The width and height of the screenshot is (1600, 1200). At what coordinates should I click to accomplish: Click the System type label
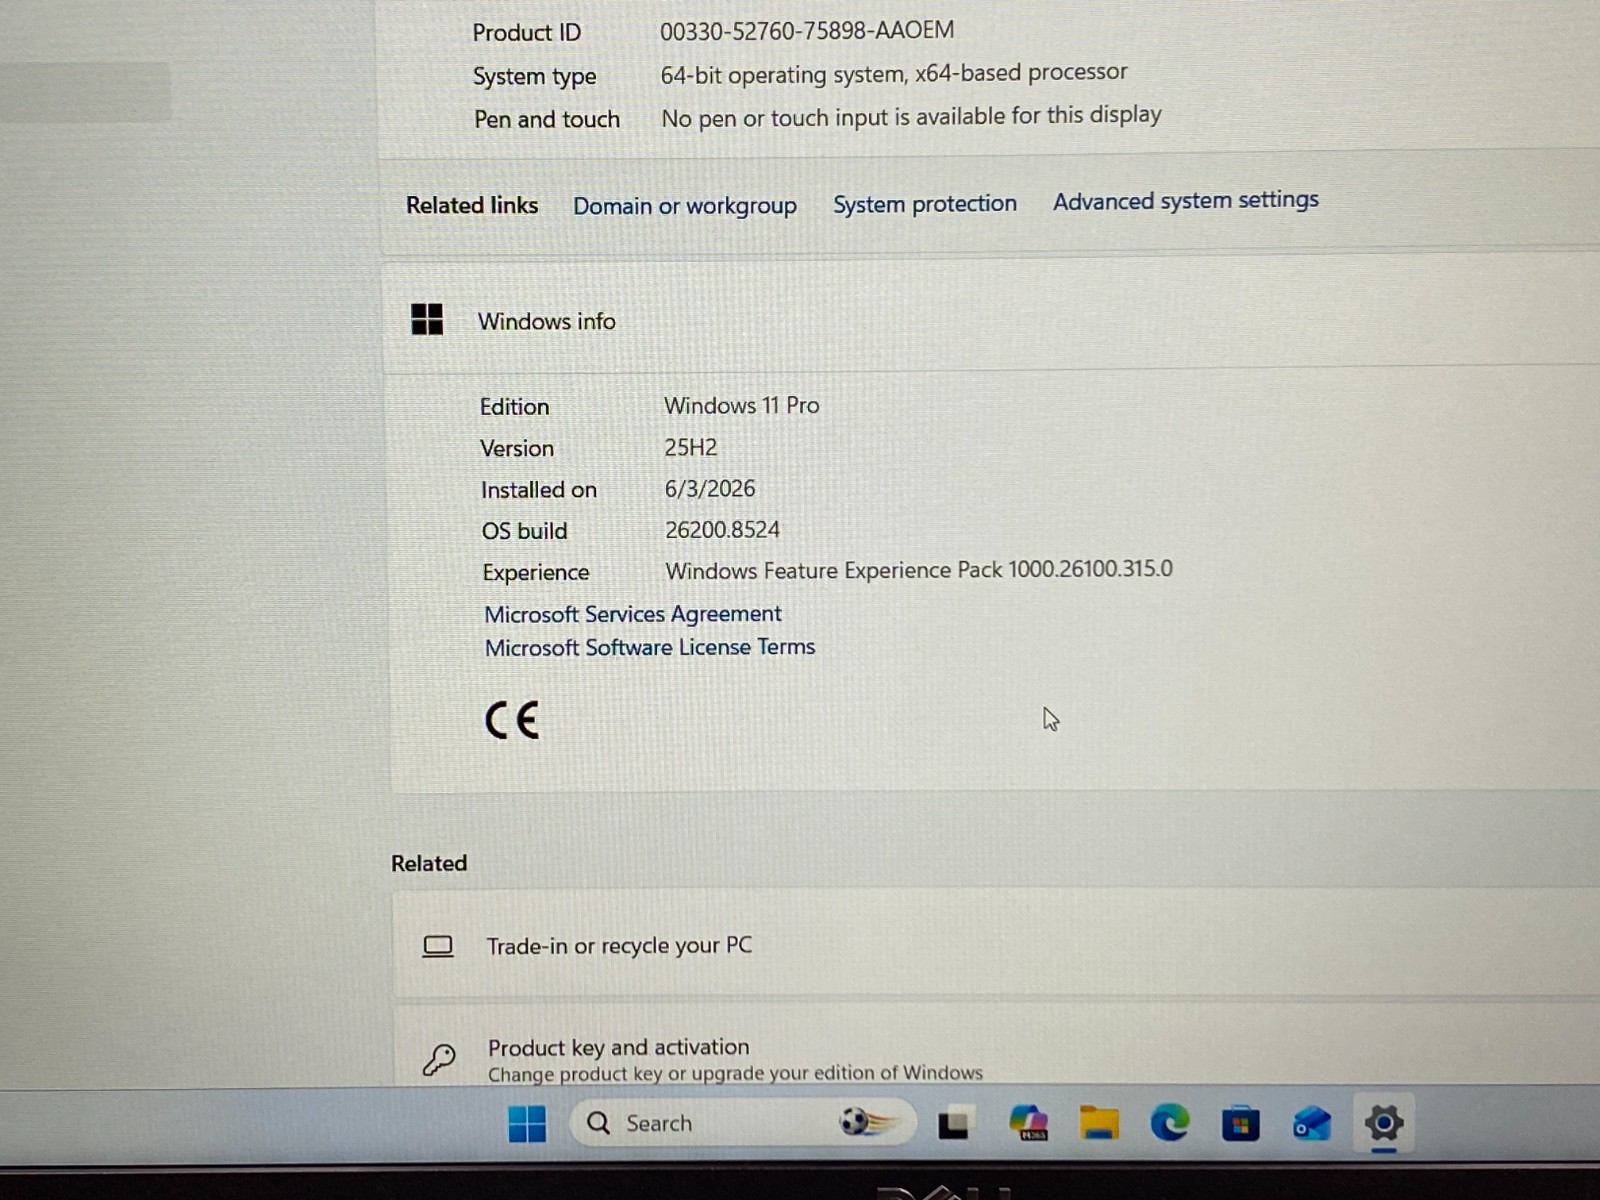535,77
